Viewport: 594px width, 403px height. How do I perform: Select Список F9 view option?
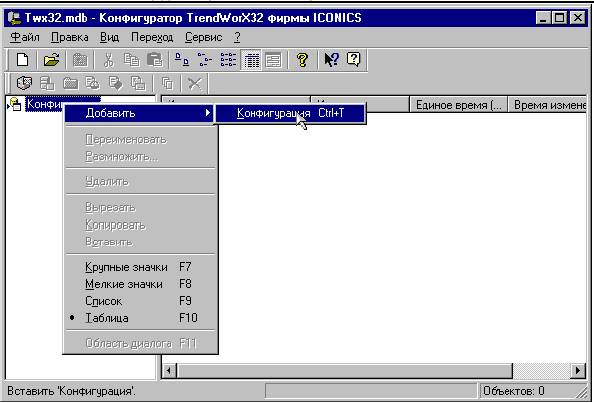[140, 301]
